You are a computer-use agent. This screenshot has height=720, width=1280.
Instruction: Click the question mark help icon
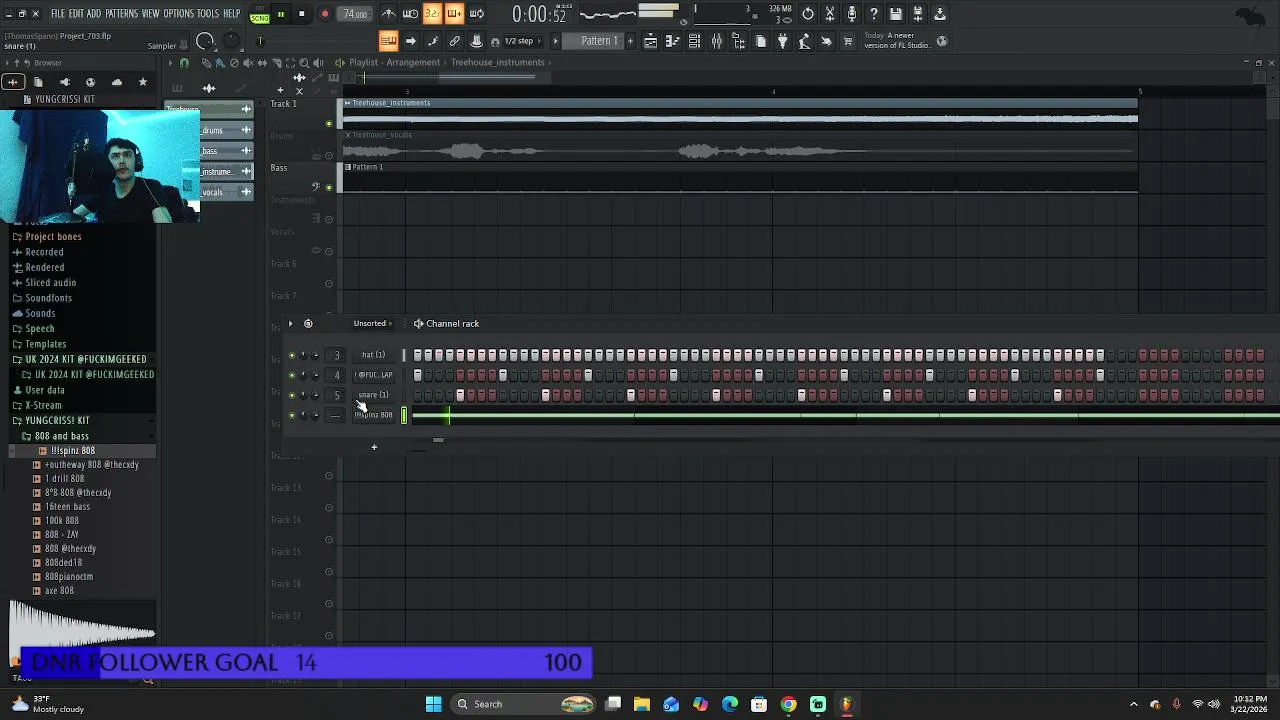pos(874,14)
